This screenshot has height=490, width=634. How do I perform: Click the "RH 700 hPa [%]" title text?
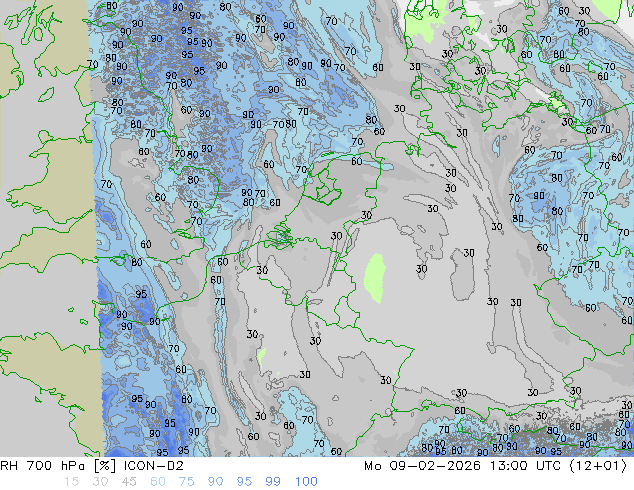tap(58, 466)
